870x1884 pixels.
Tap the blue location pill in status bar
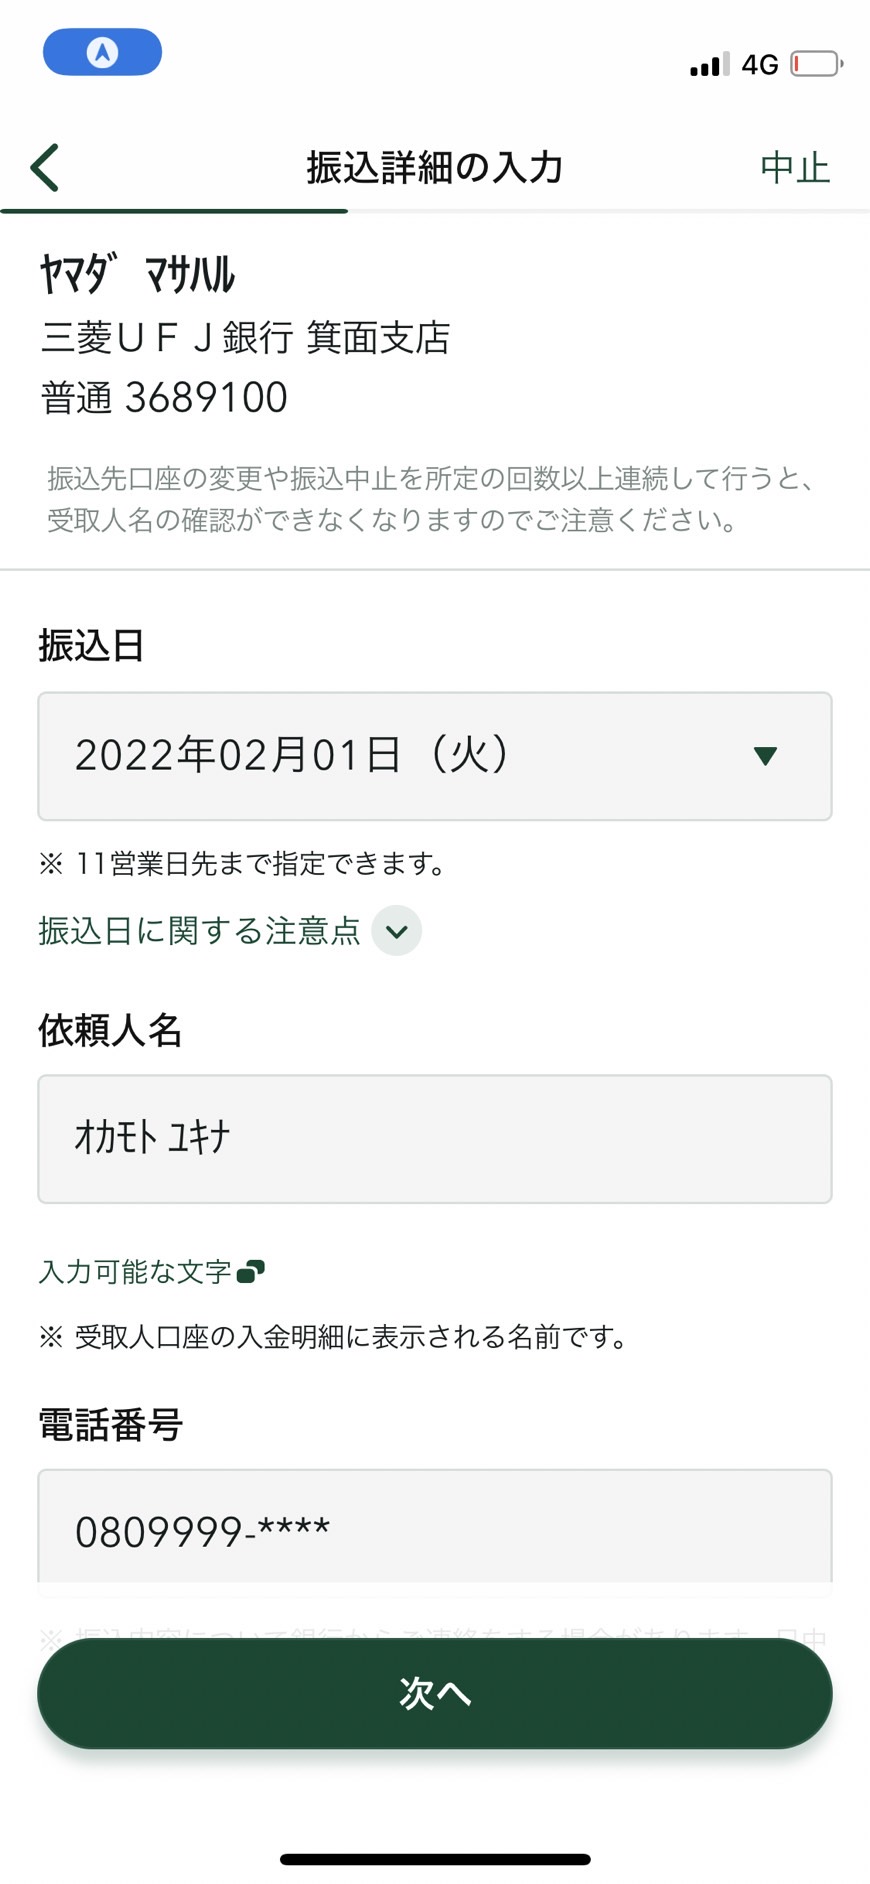[x=102, y=52]
